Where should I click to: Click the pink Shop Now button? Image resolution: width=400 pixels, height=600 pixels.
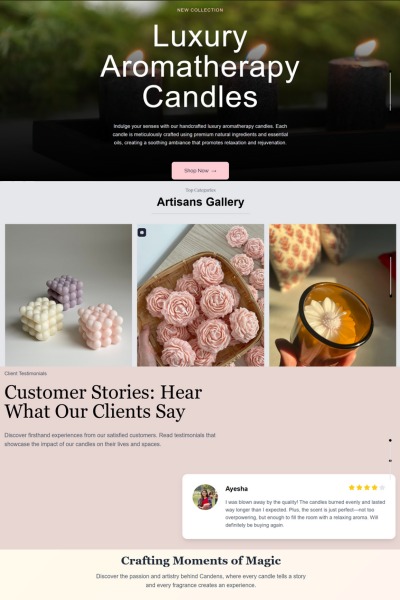[x=200, y=171]
